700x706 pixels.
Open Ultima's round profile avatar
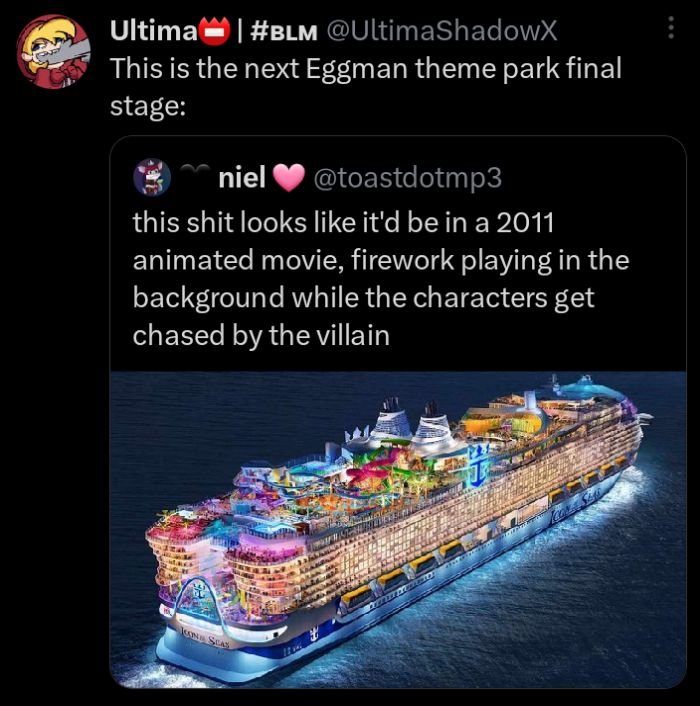pyautogui.click(x=54, y=52)
